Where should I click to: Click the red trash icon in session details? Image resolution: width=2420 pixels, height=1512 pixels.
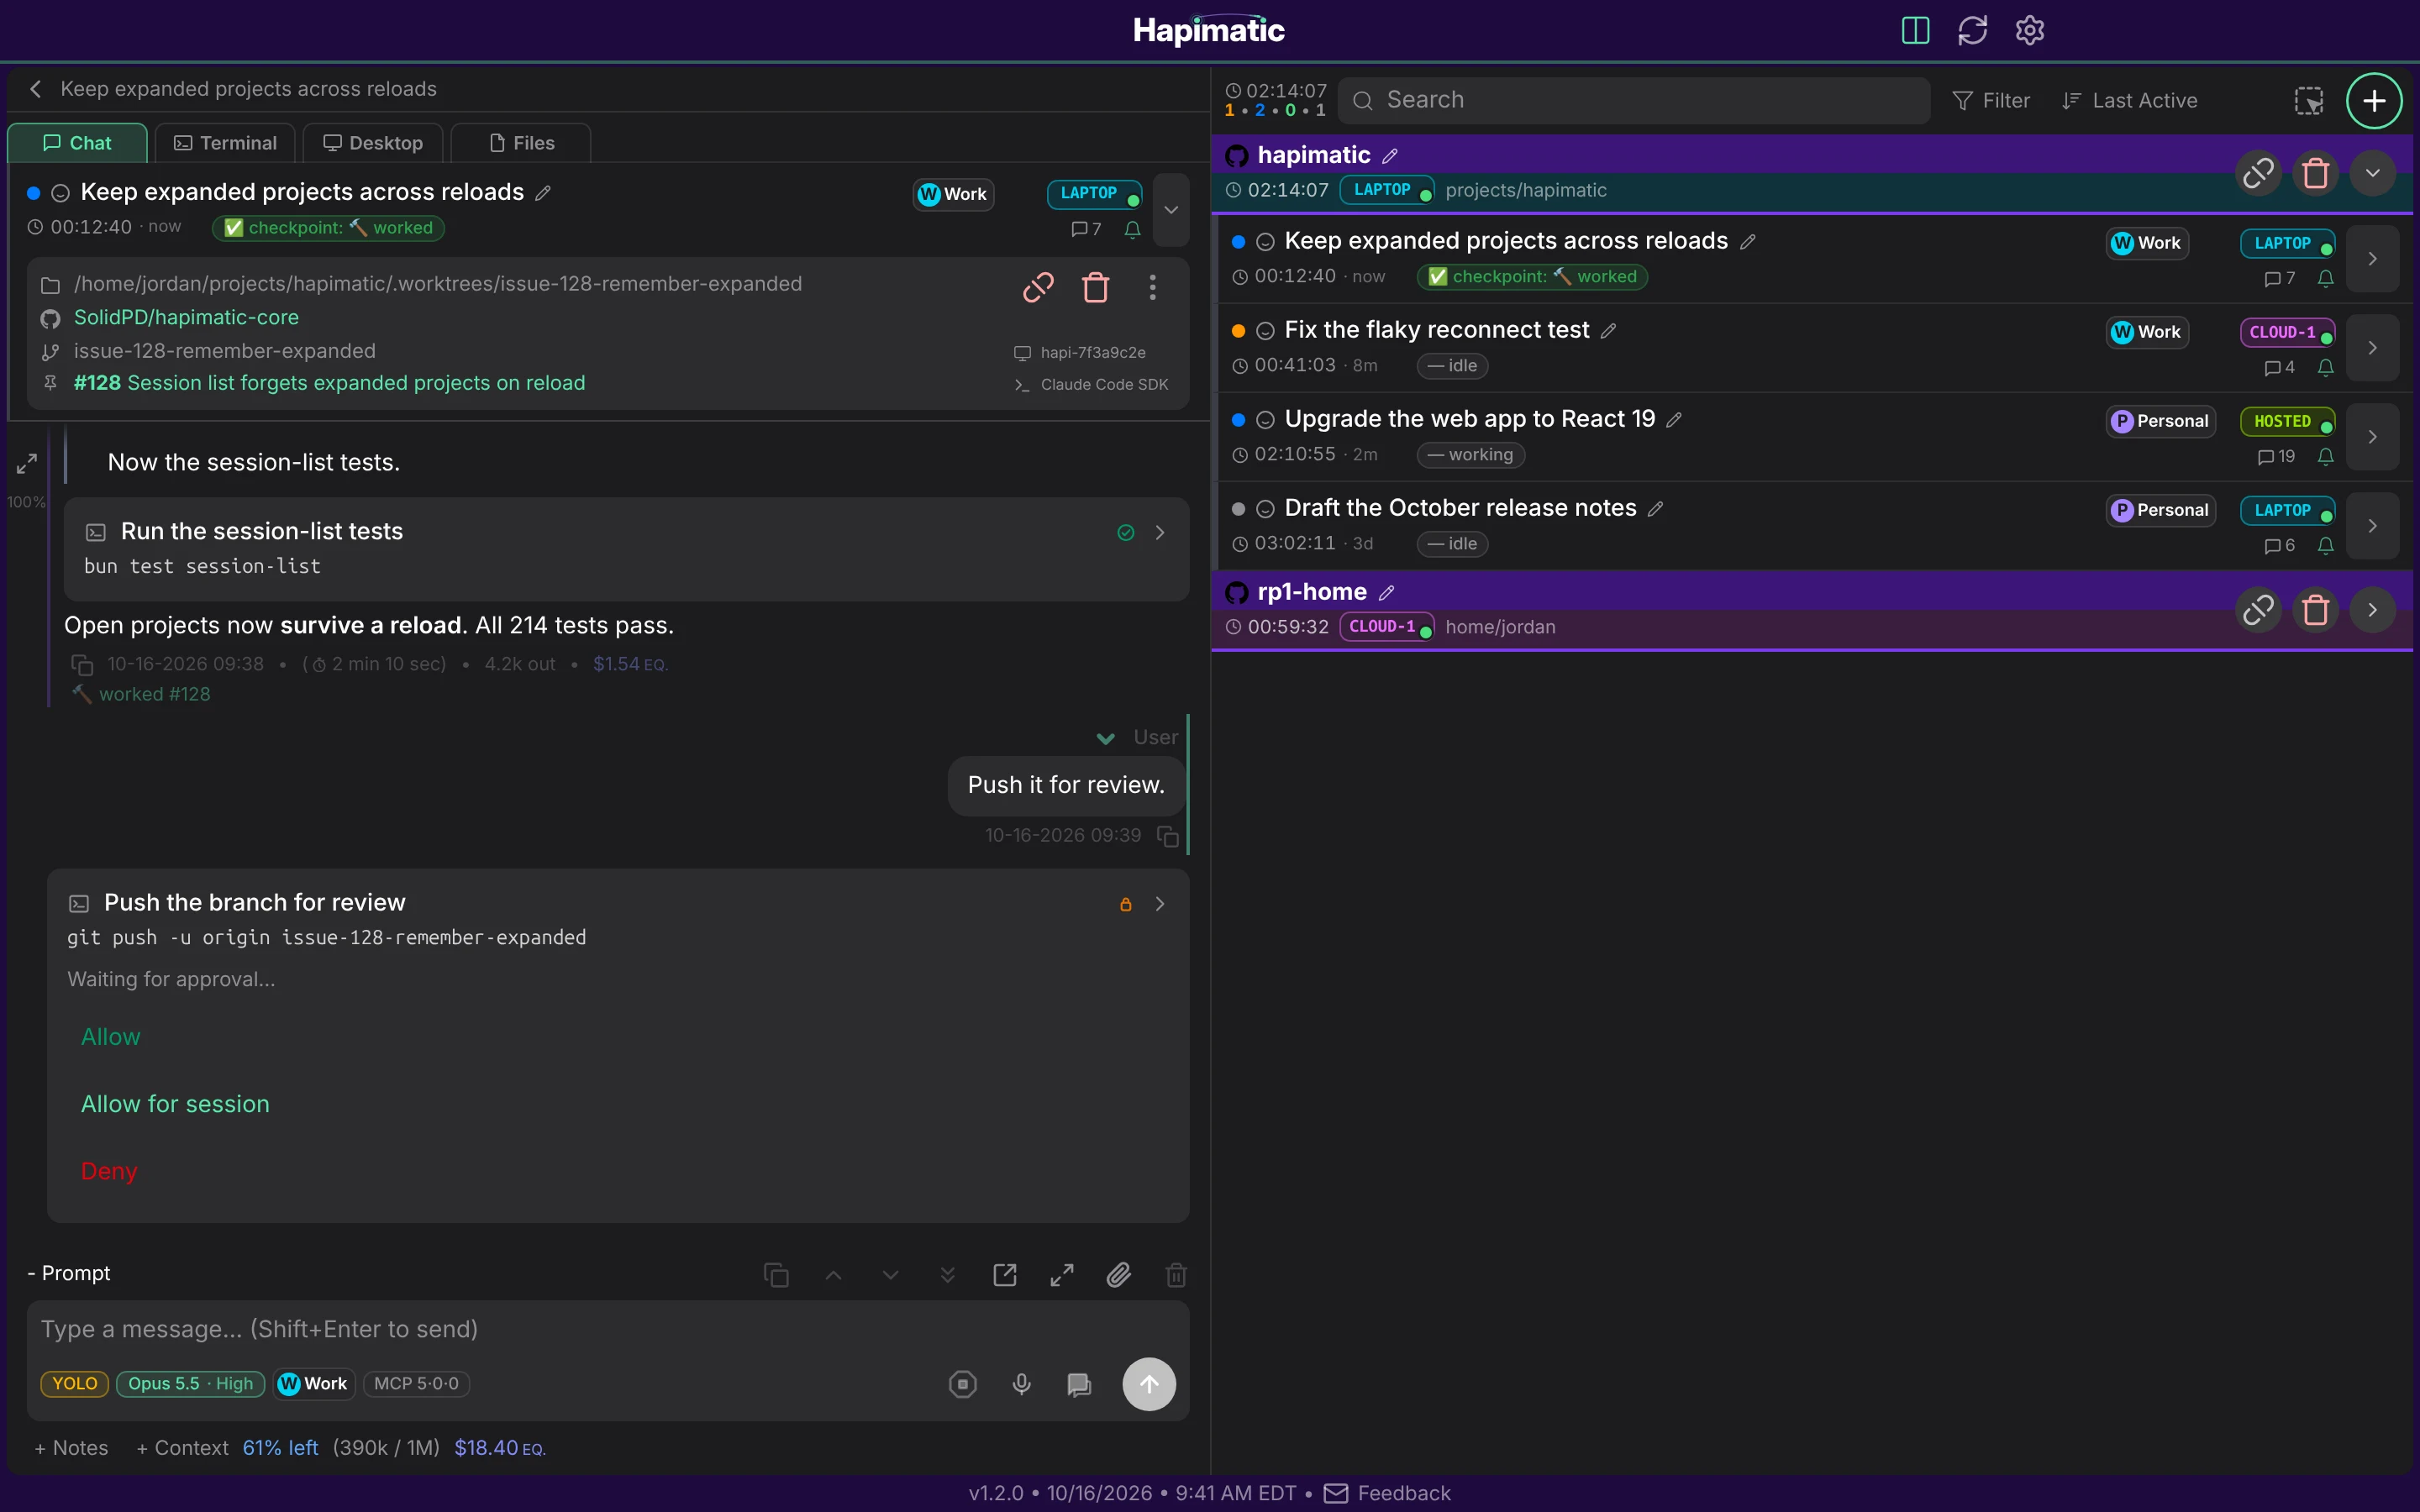1095,287
